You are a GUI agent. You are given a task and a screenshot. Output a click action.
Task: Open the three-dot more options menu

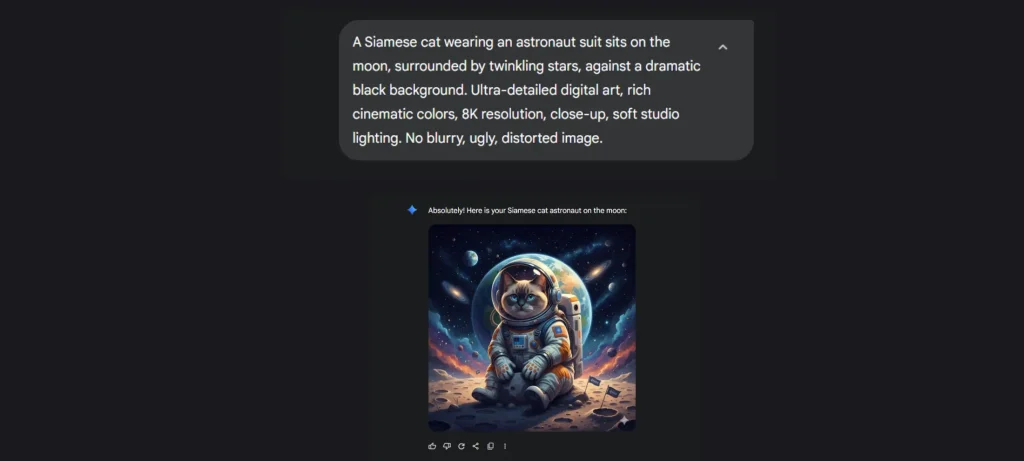[505, 446]
